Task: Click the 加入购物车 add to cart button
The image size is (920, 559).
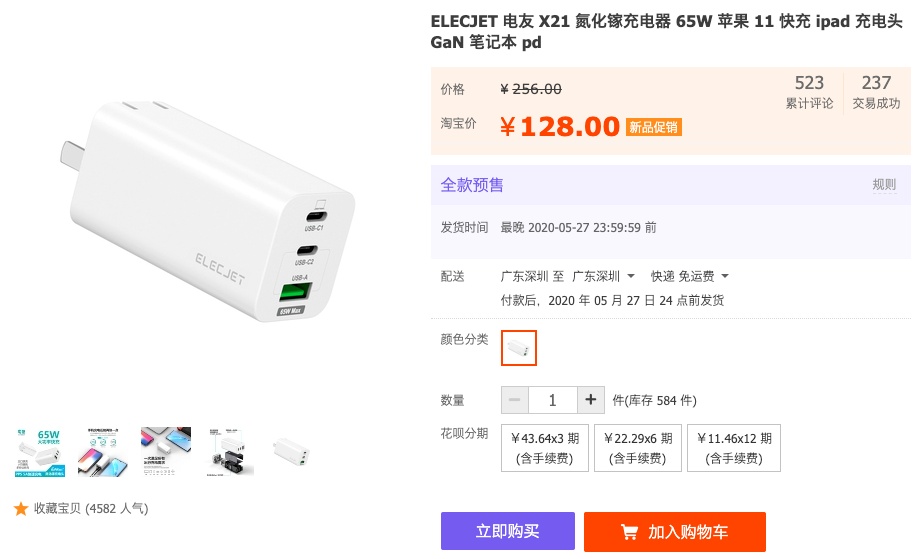Action: click(675, 532)
